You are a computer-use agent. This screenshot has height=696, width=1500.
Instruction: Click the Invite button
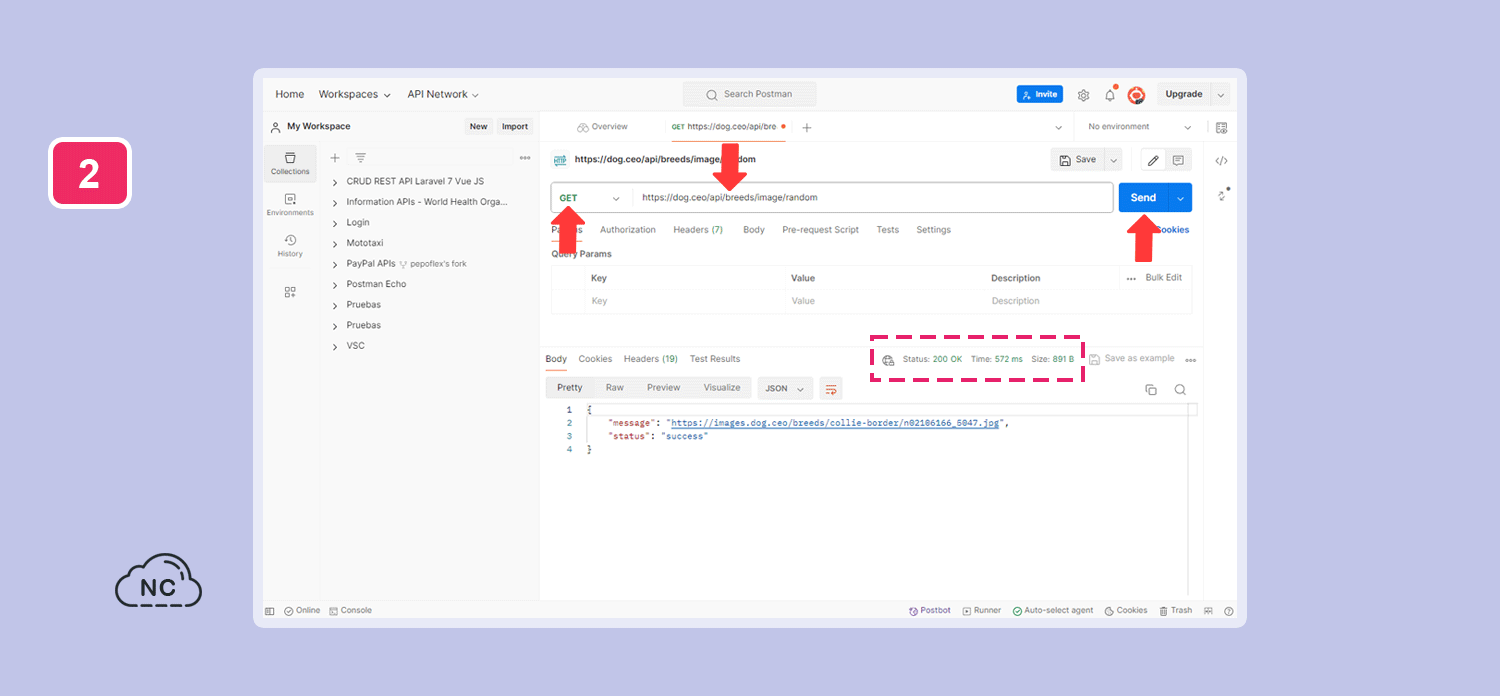pyautogui.click(x=1040, y=94)
